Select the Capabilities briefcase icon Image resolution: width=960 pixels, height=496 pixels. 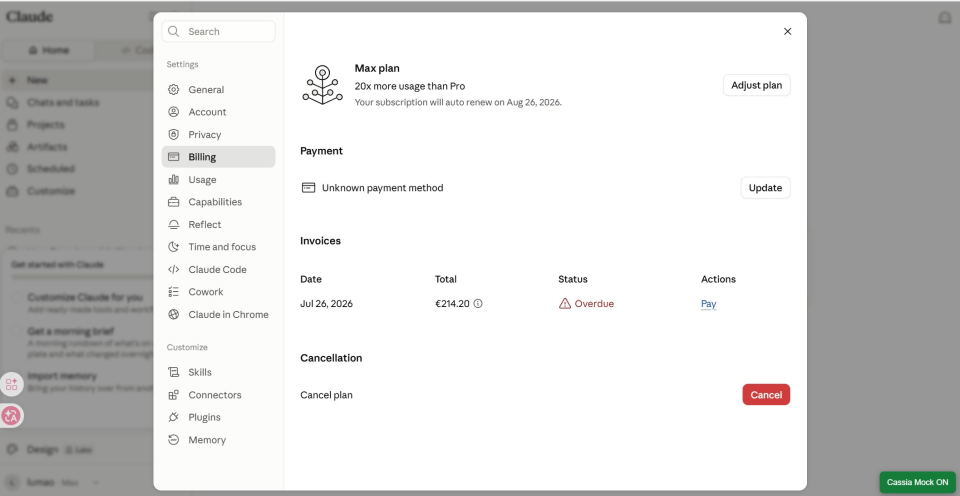click(174, 202)
